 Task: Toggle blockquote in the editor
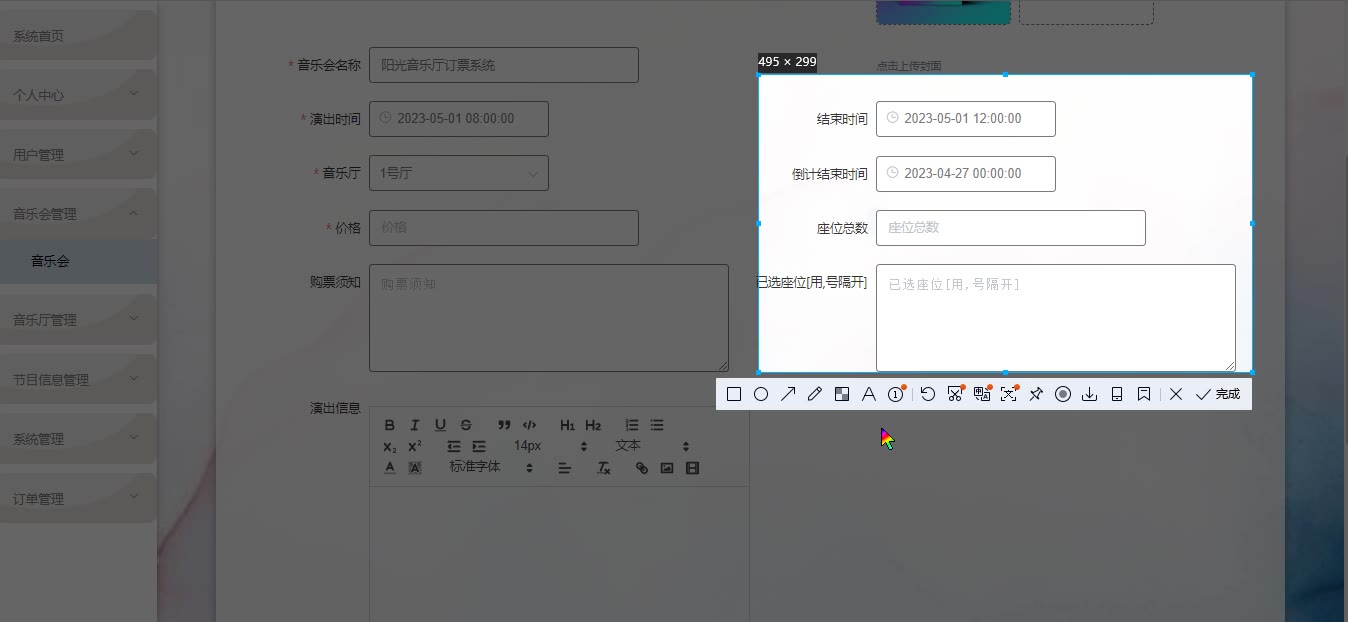click(504, 425)
